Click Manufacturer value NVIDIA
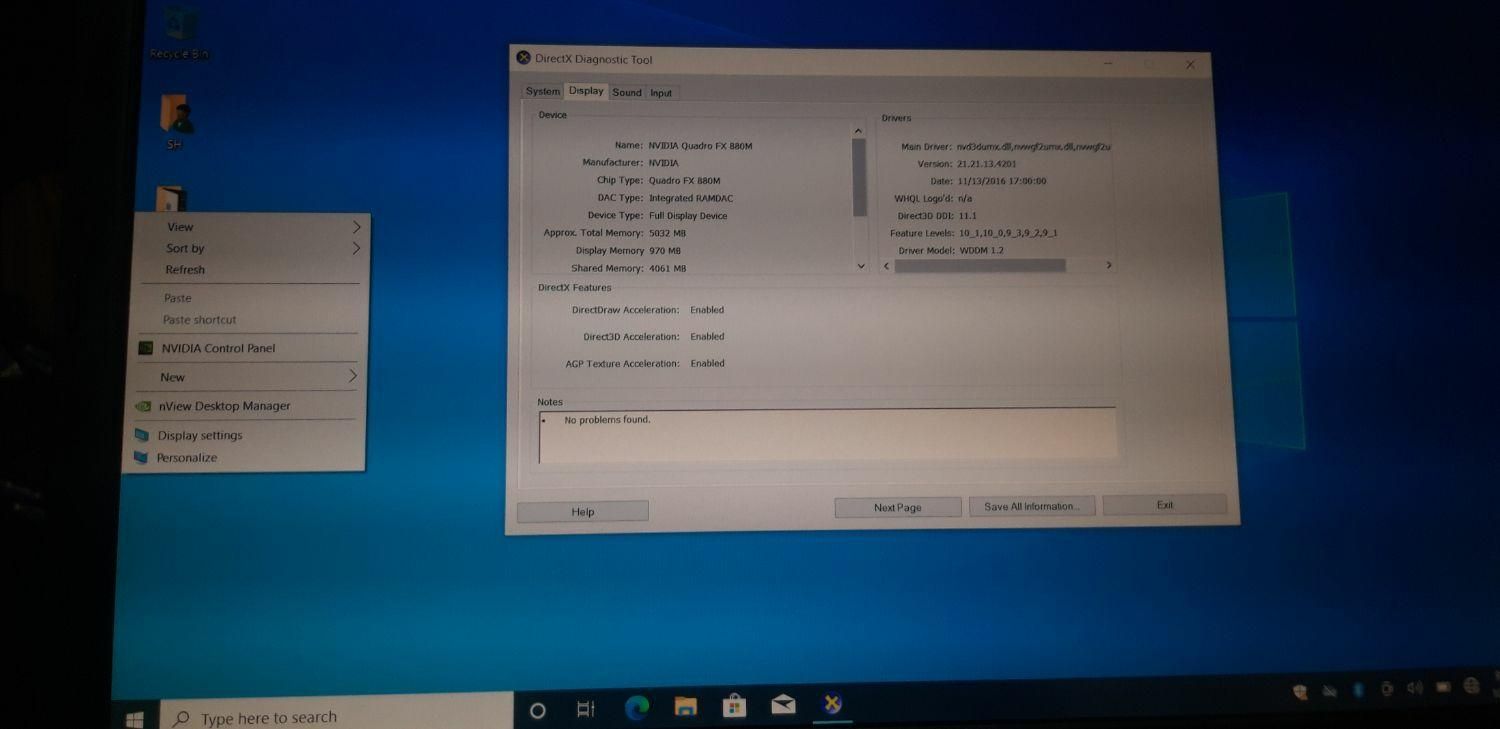Screen dimensions: 1500x729 tap(663, 163)
